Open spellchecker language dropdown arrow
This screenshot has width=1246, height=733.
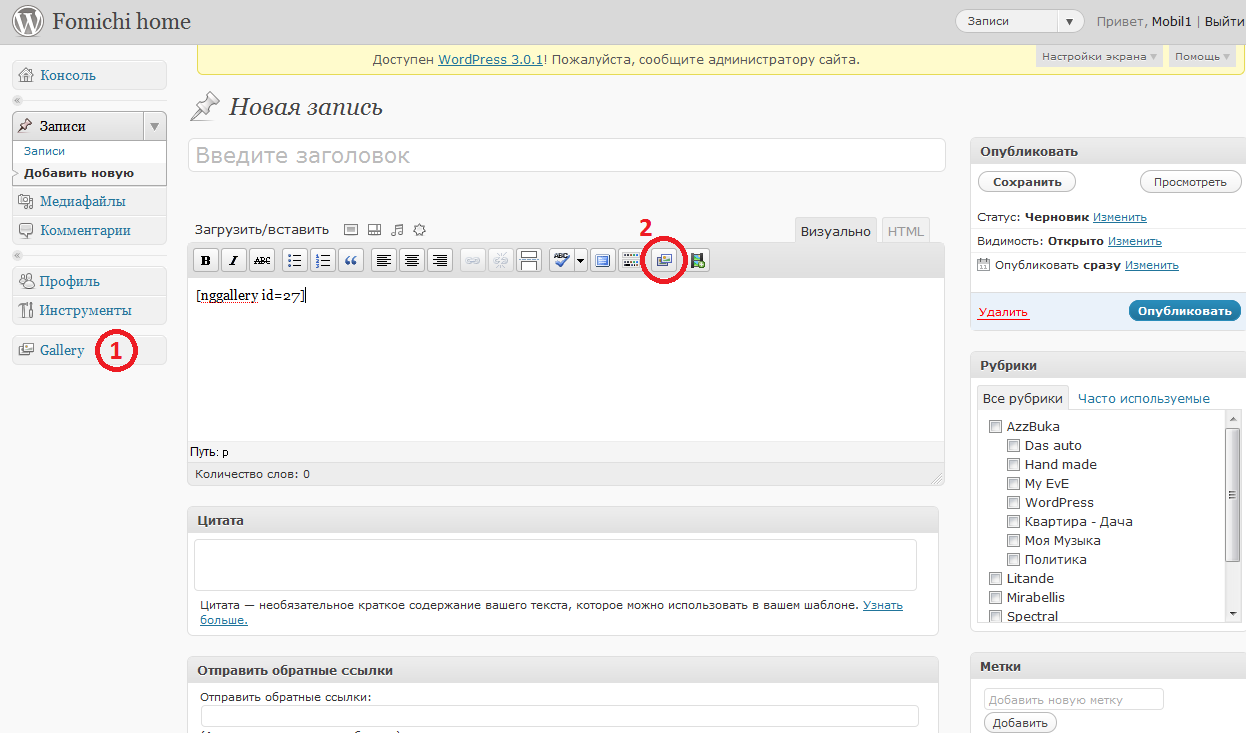pos(580,260)
